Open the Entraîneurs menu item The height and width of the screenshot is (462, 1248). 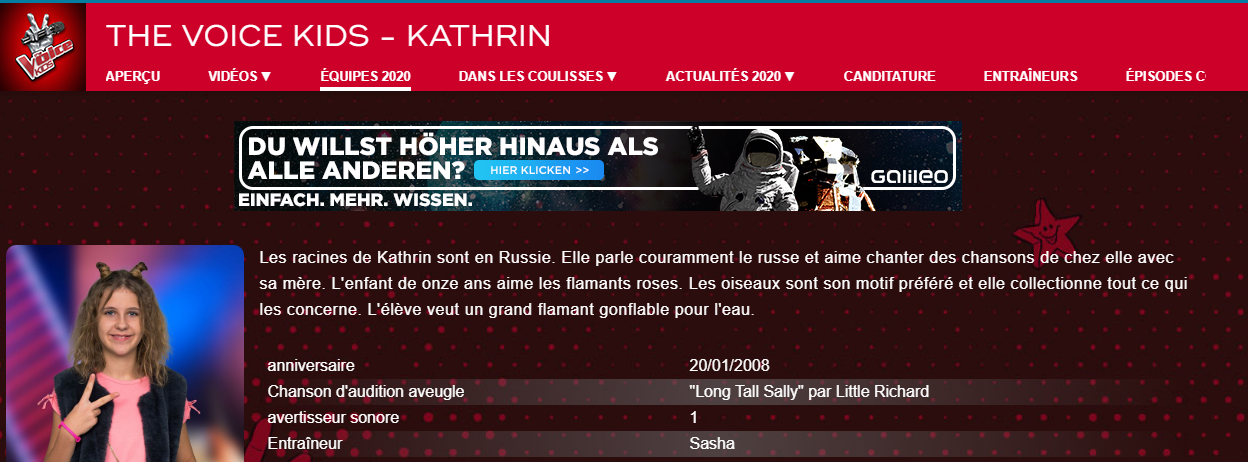pos(1030,76)
